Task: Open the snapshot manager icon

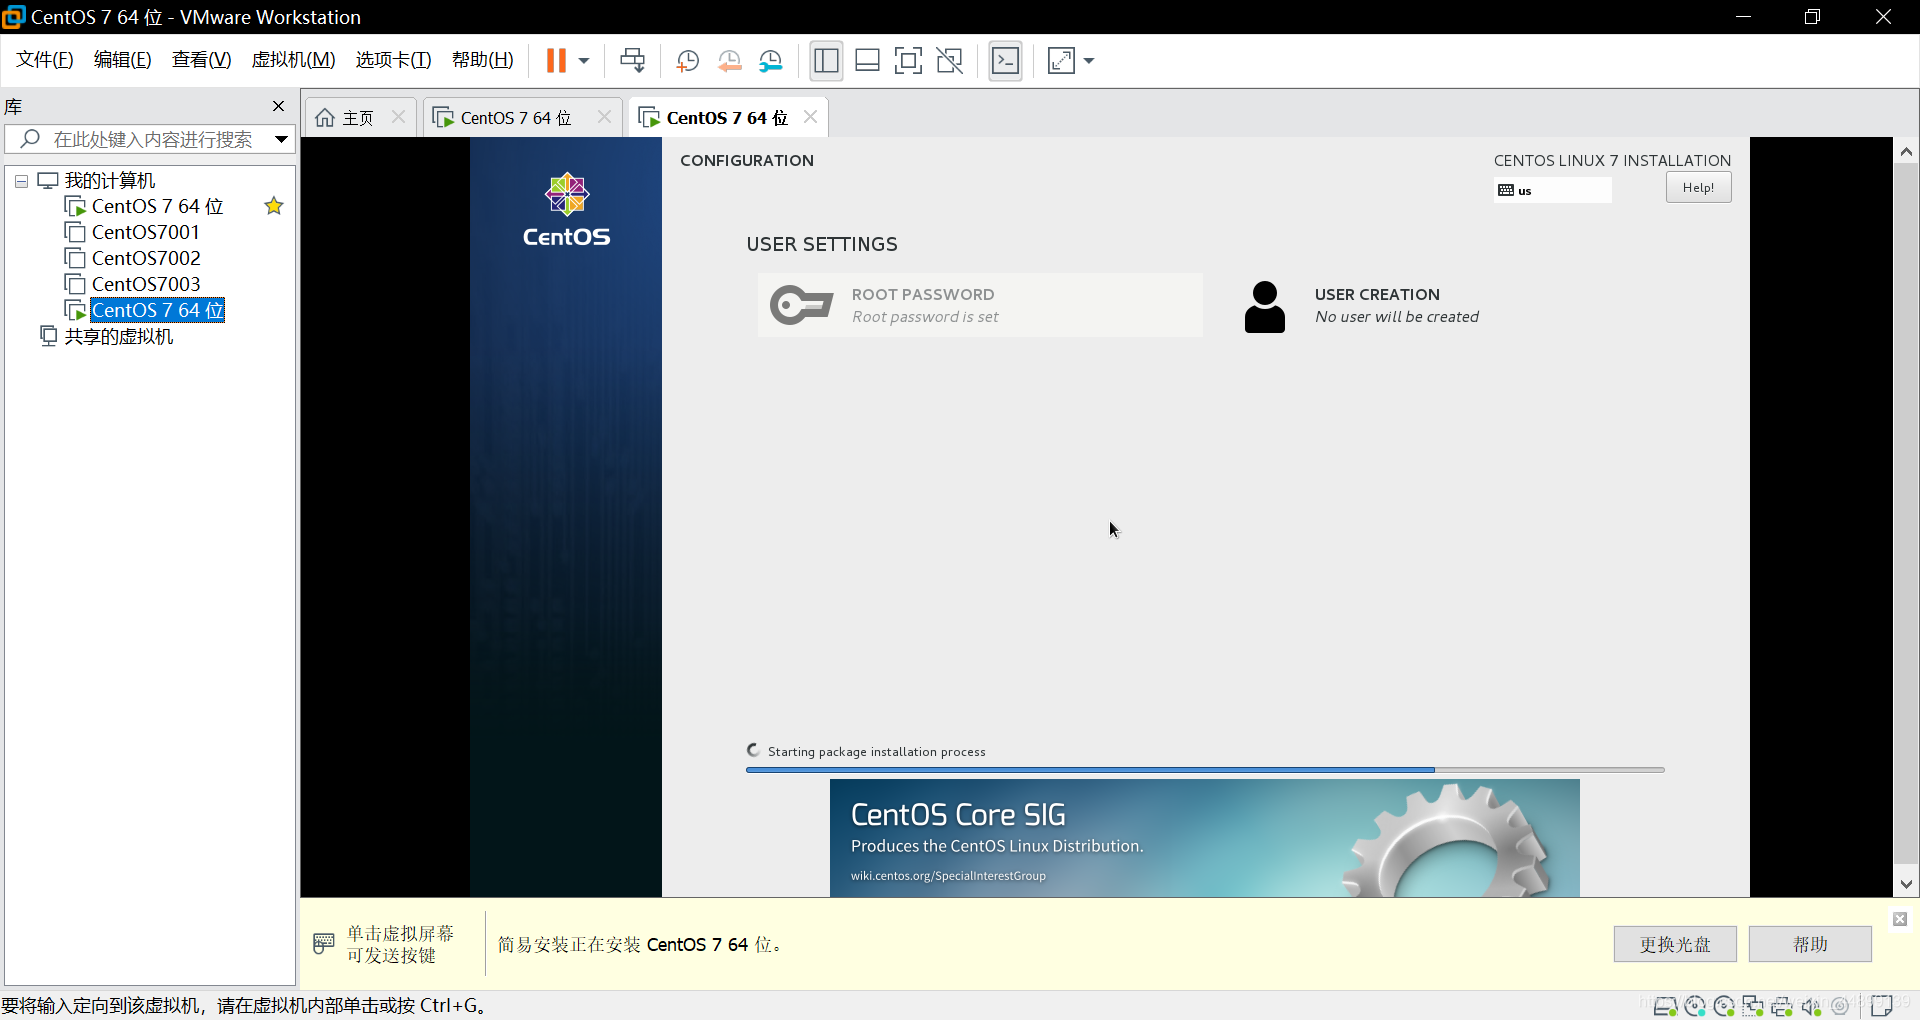Action: tap(771, 61)
